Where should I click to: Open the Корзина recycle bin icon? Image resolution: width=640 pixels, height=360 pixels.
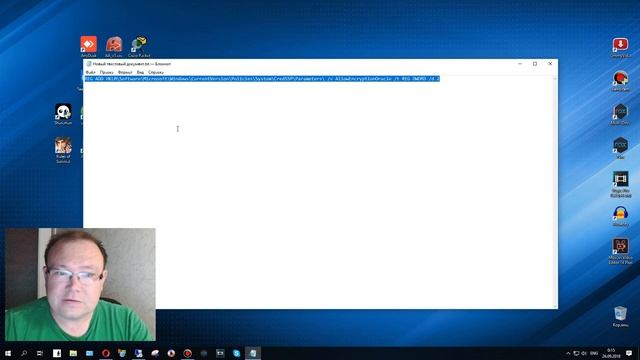tap(620, 317)
